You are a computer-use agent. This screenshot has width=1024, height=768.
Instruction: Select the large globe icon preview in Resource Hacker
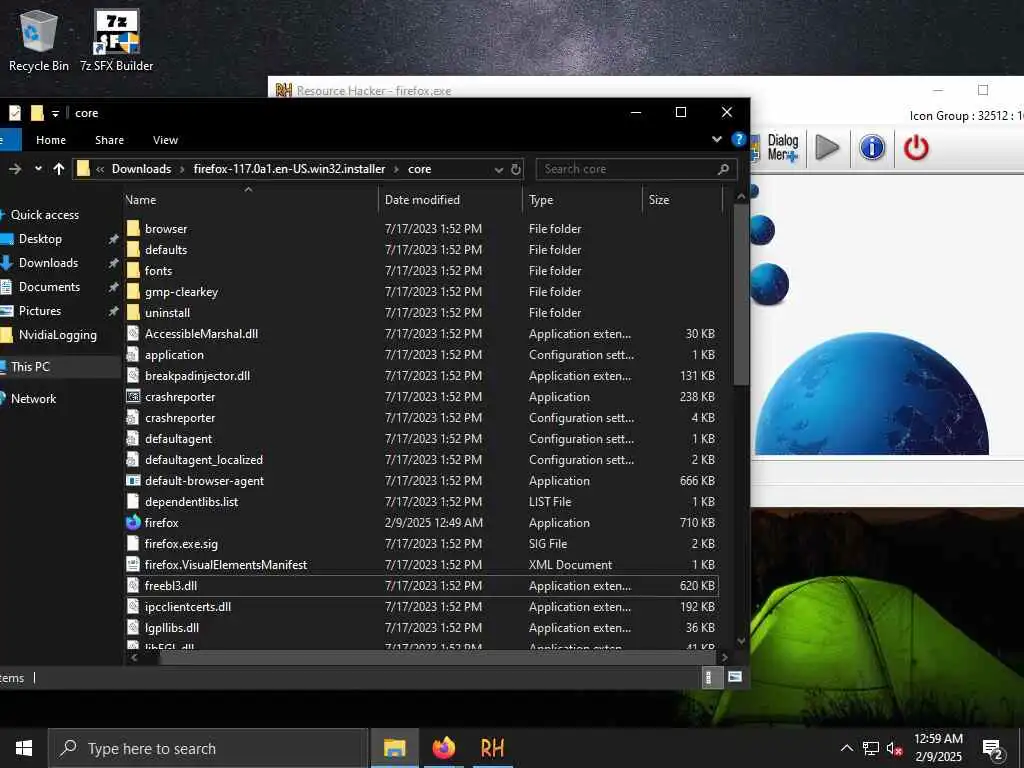(871, 394)
